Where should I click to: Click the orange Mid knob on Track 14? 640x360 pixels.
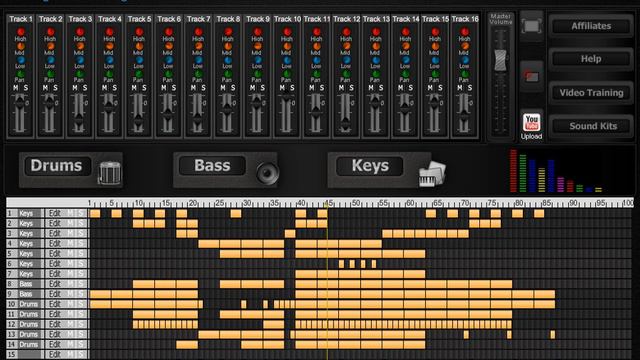(405, 46)
